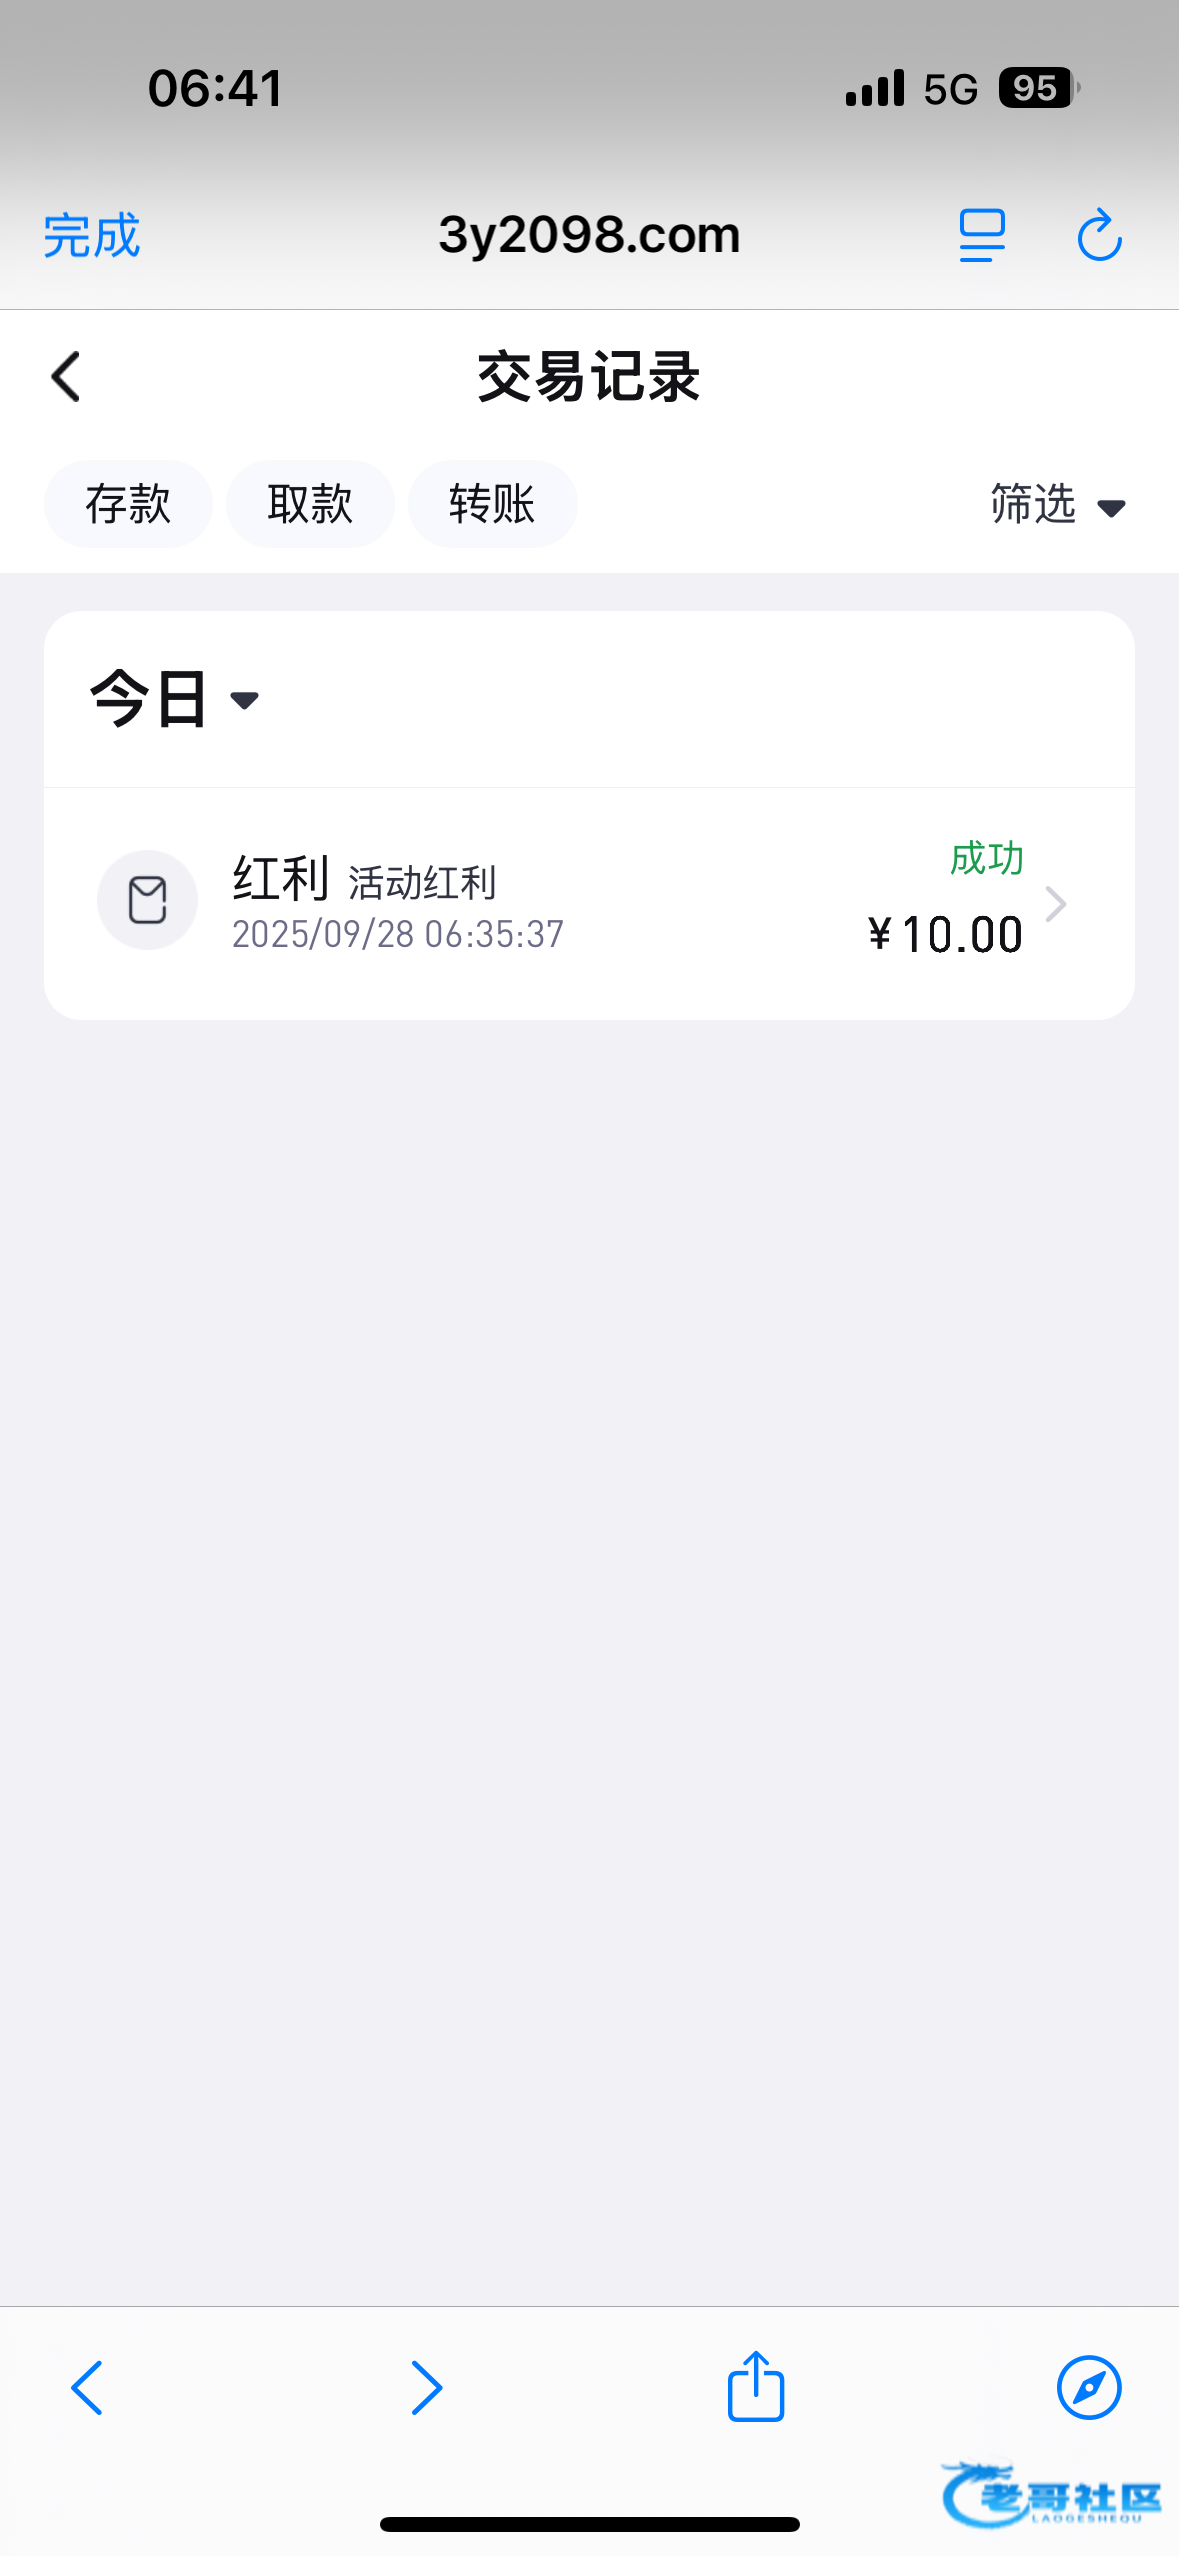Image resolution: width=1179 pixels, height=2556 pixels.
Task: Go forward with browser forward arrow
Action: pos(427,2388)
